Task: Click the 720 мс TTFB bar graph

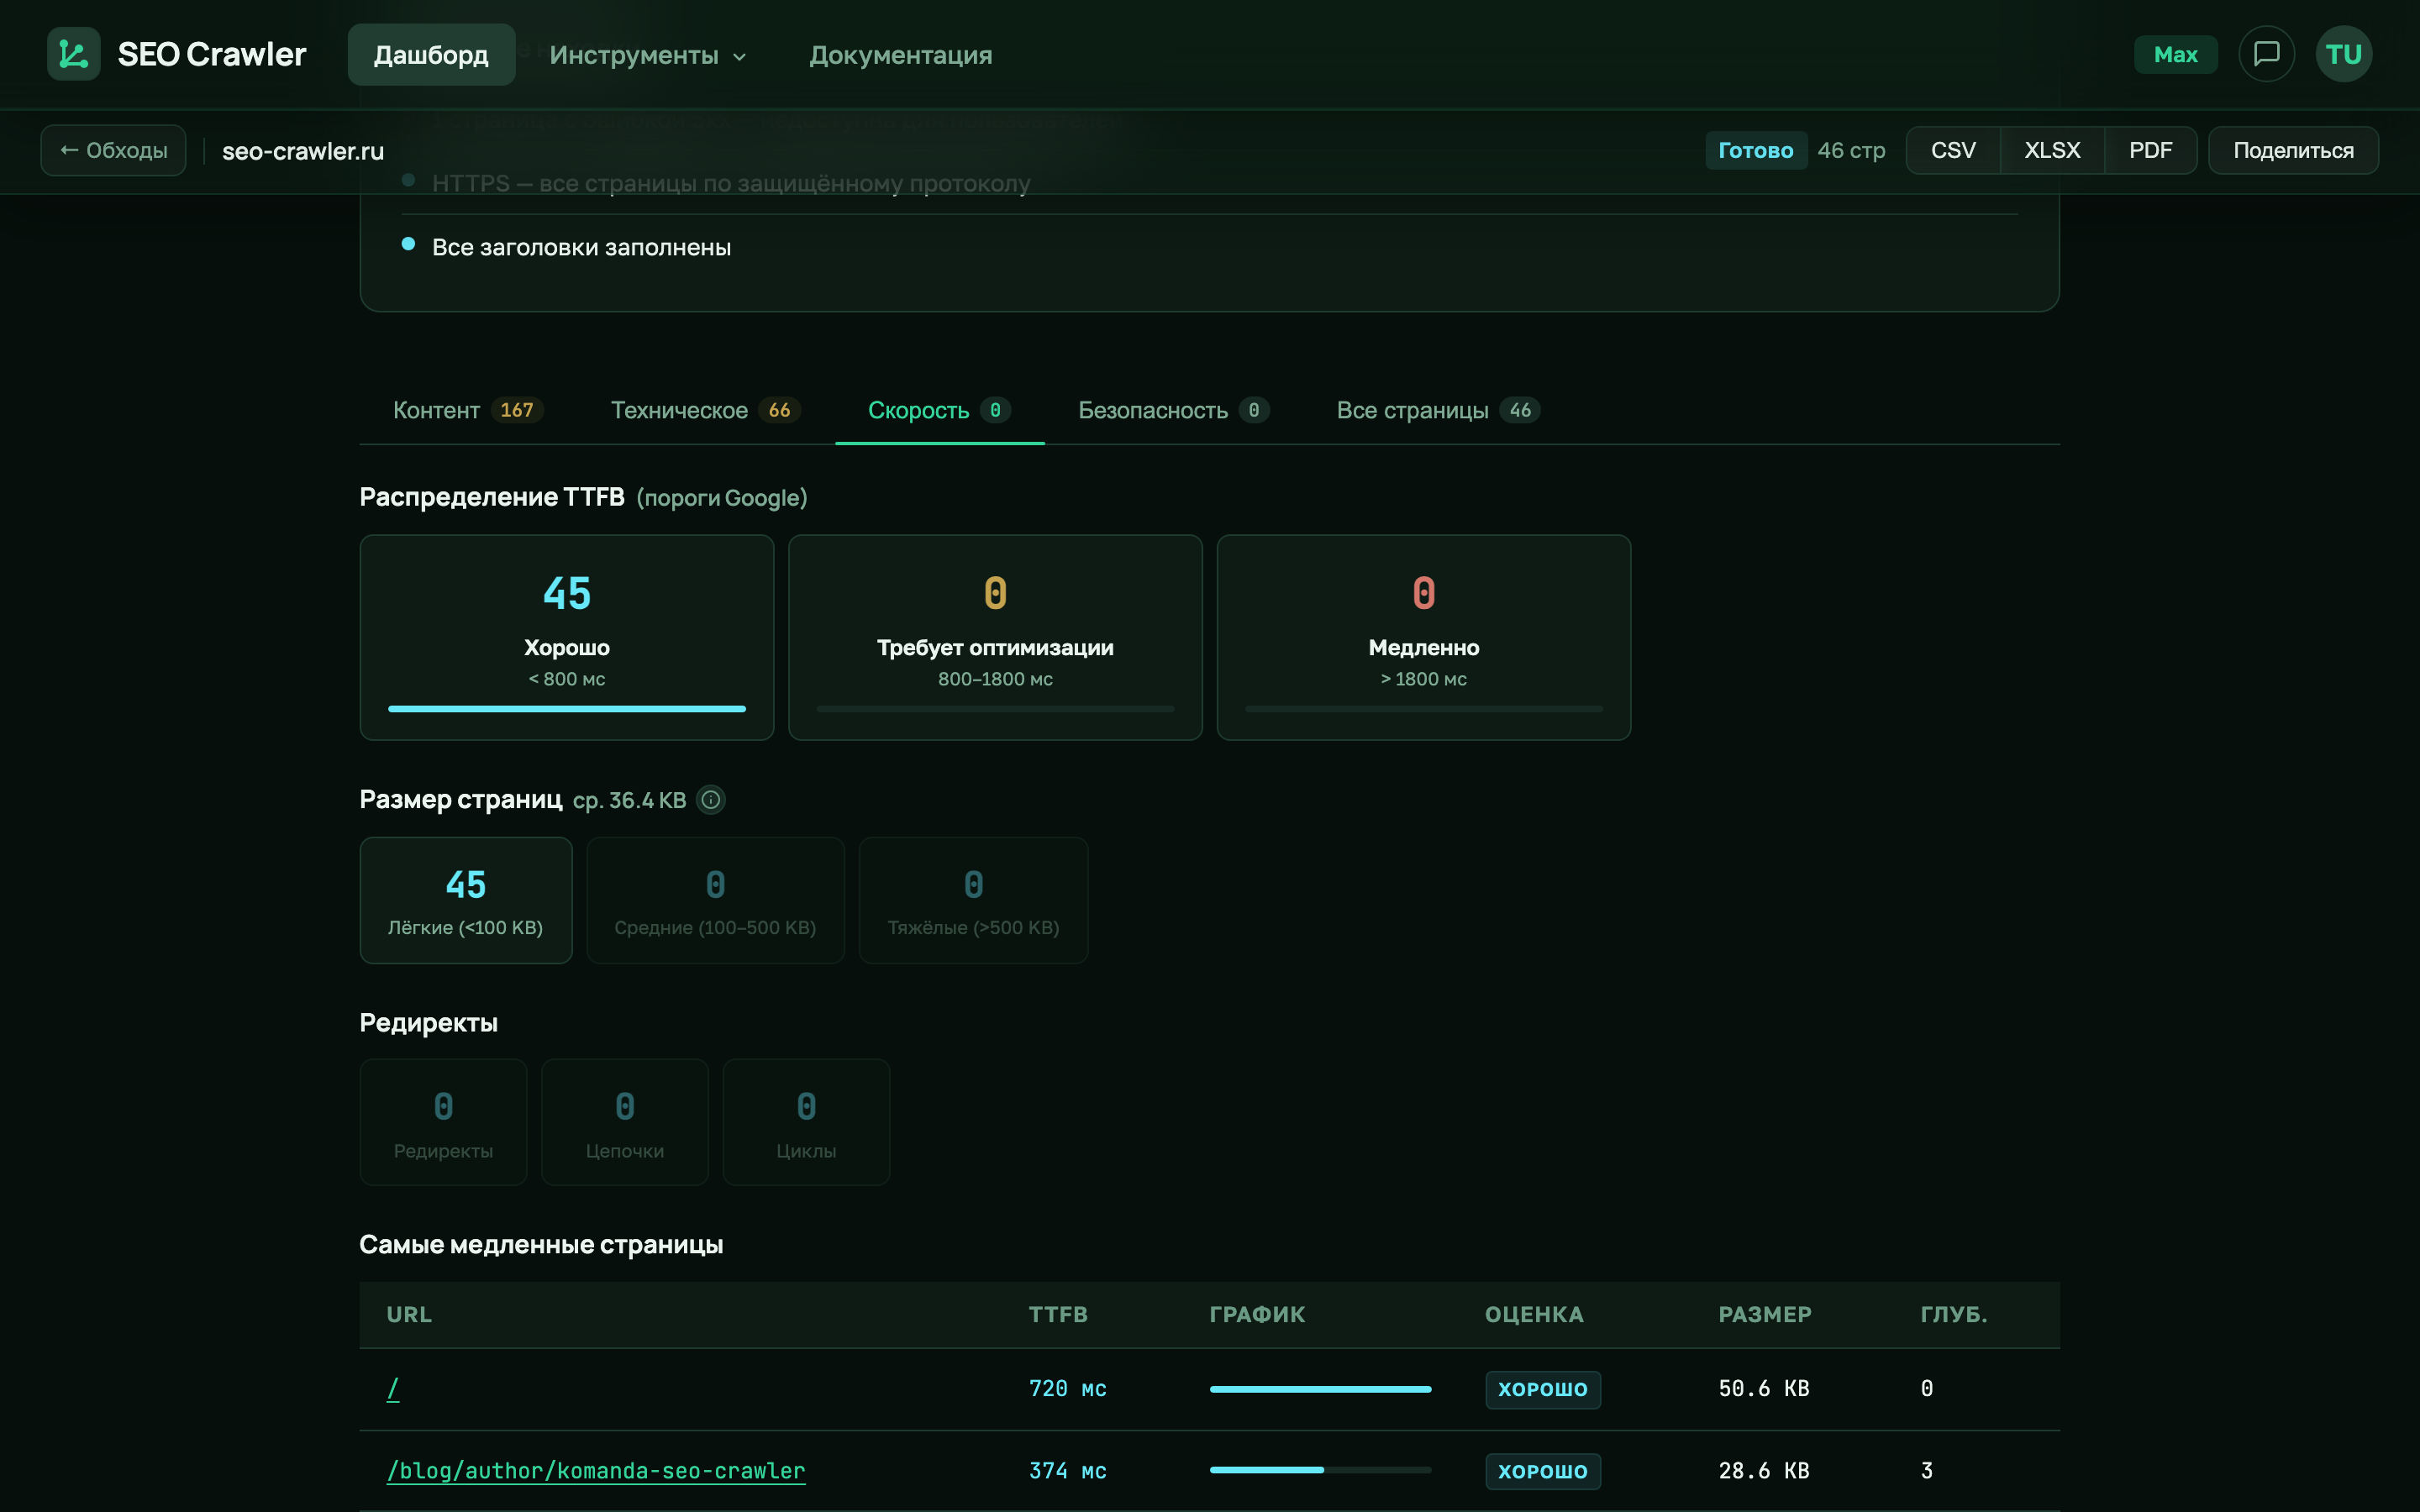Action: pos(1320,1389)
